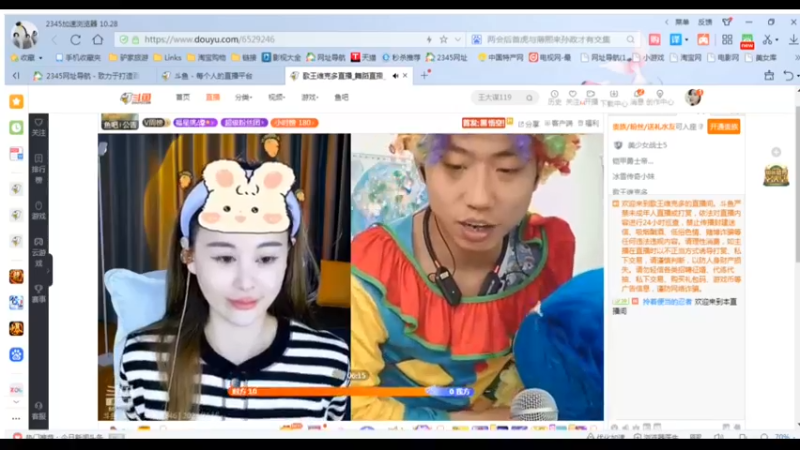
Task: Expand the screenshot tool dropdown arrow
Action: [x=777, y=40]
